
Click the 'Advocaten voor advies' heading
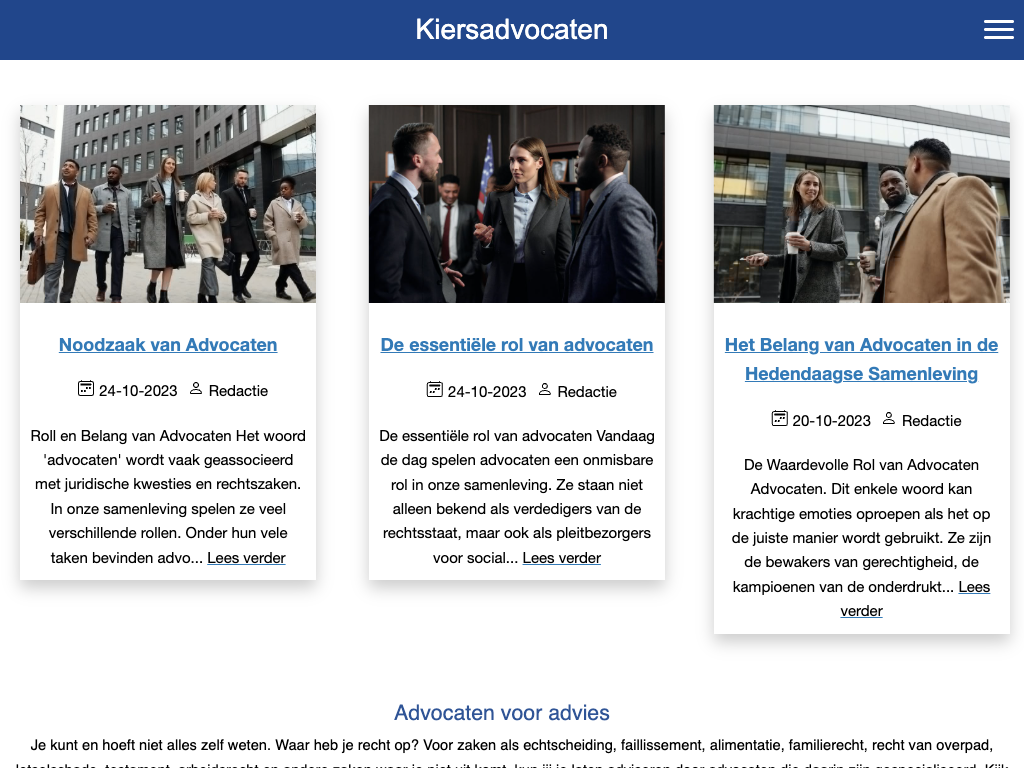click(x=502, y=713)
